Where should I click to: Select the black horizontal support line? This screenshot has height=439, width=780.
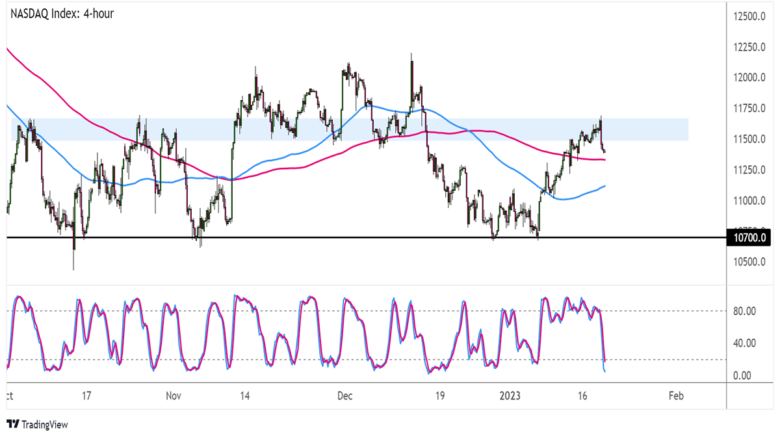(300, 237)
